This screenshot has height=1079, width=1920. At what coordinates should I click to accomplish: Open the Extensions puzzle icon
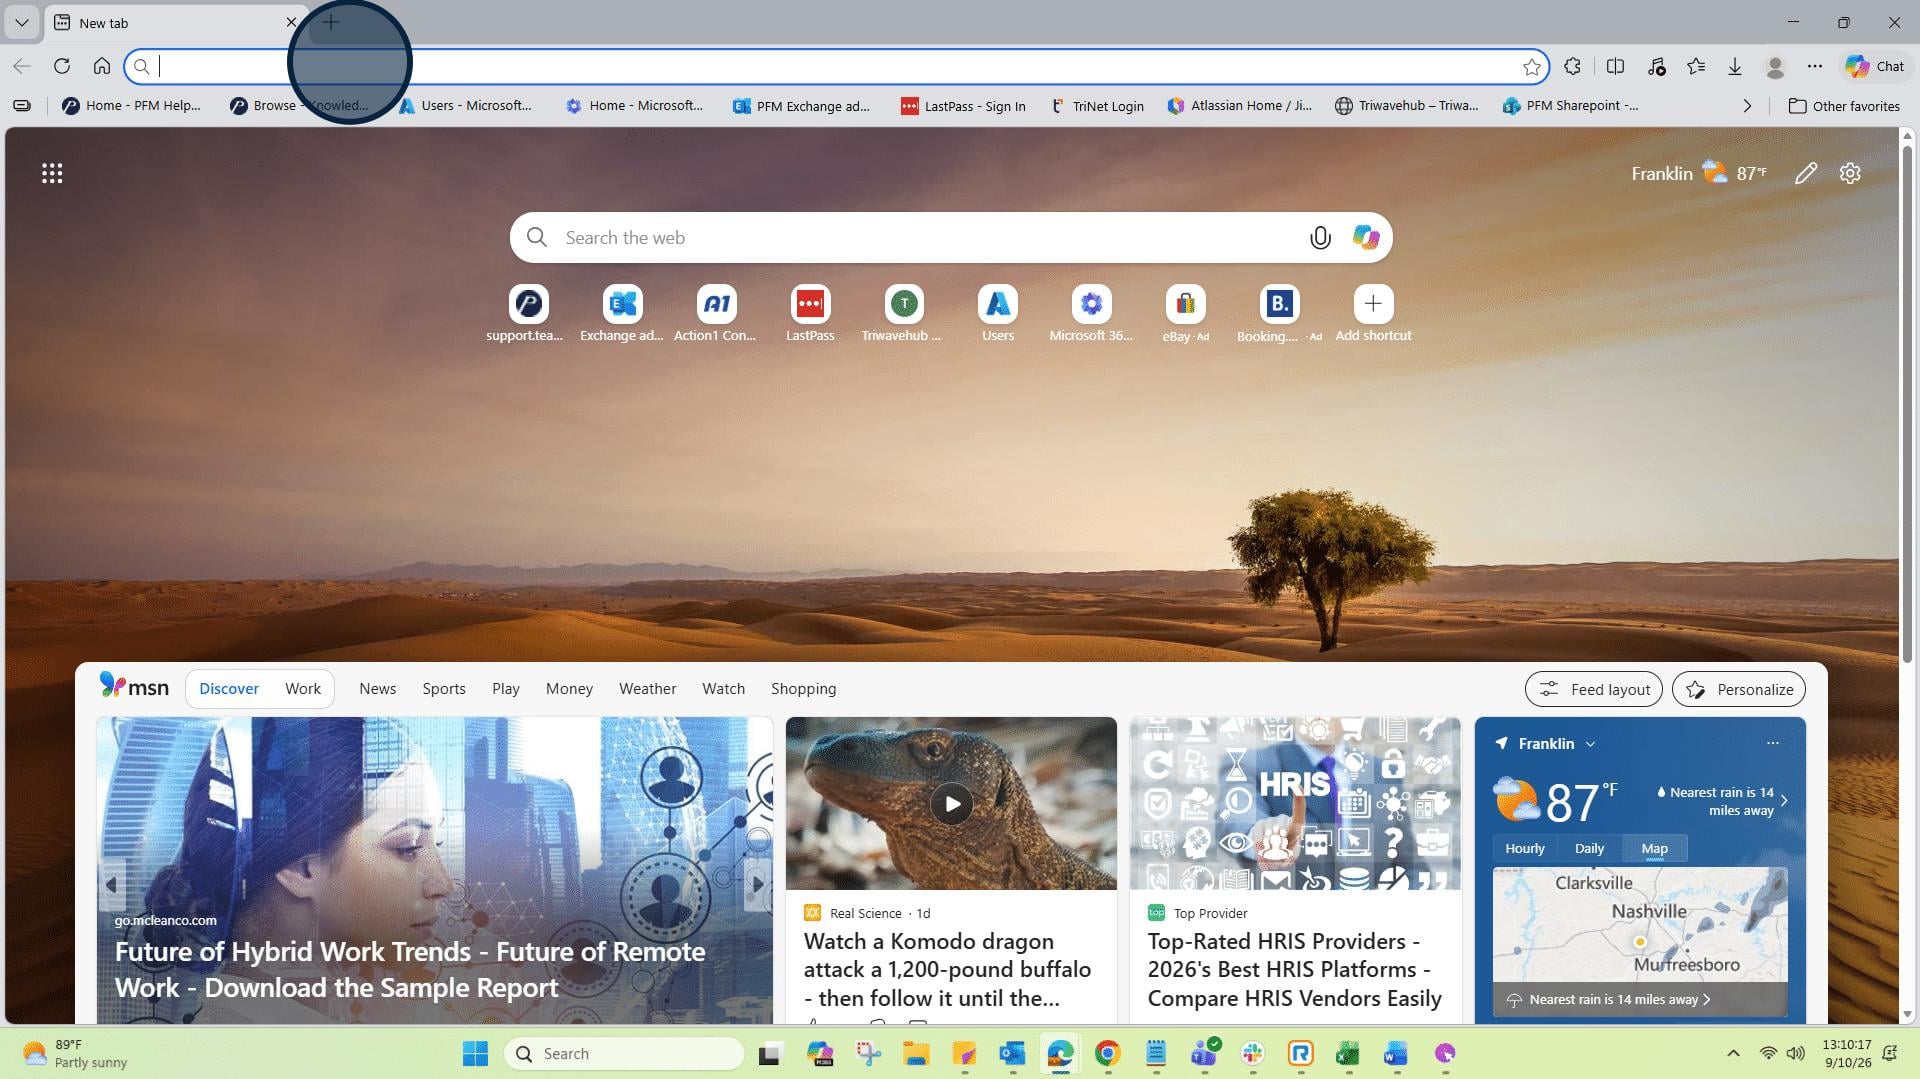pos(1573,66)
